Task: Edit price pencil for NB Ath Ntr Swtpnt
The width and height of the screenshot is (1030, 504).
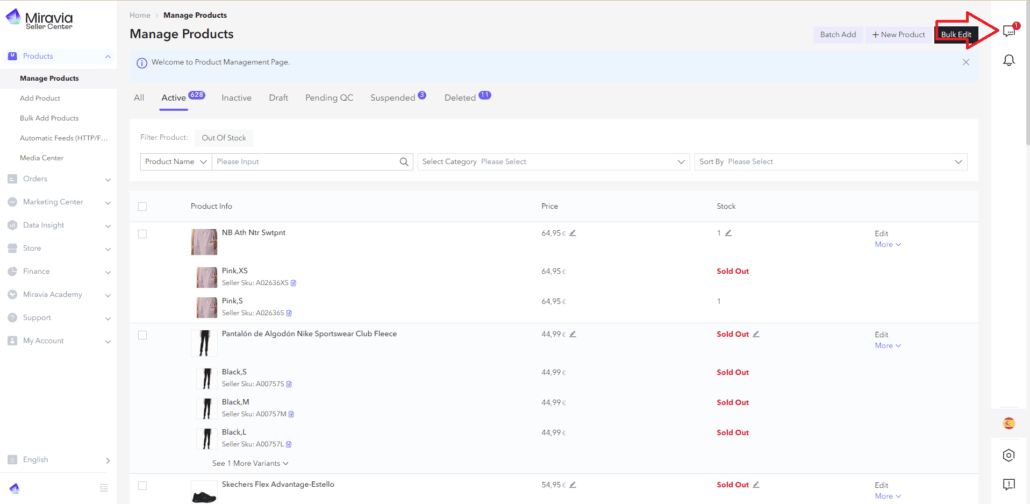Action: point(573,233)
